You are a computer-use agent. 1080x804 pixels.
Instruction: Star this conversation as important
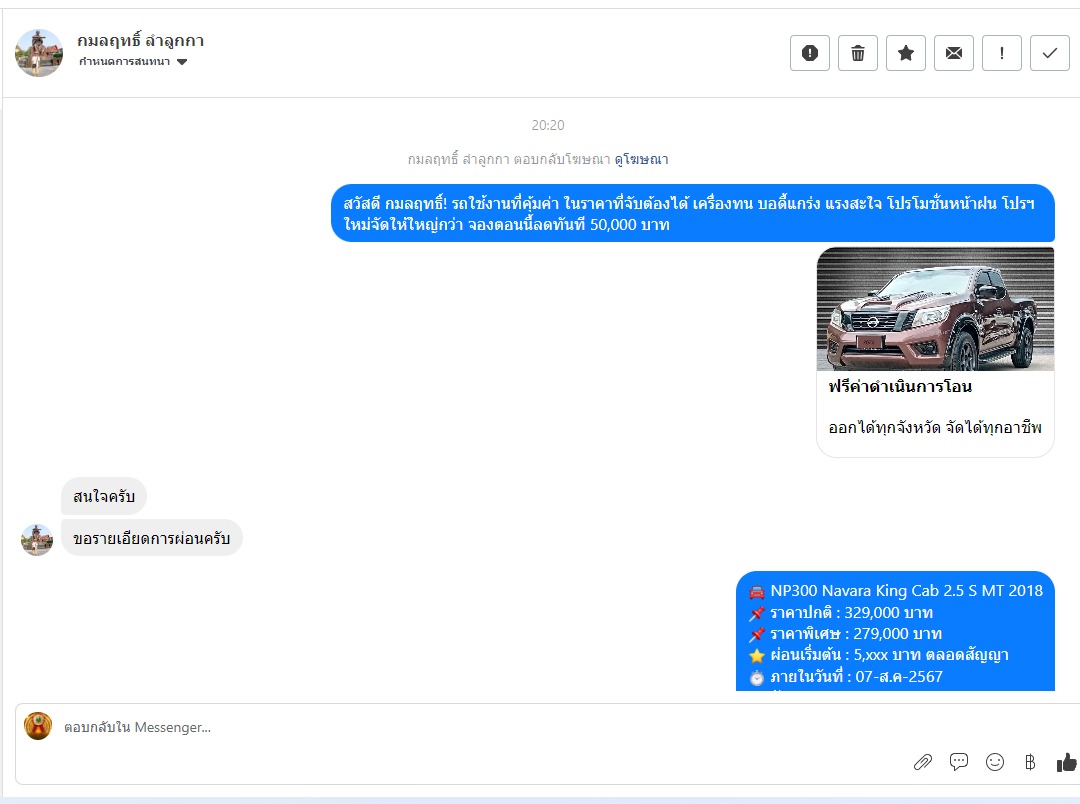pos(906,53)
